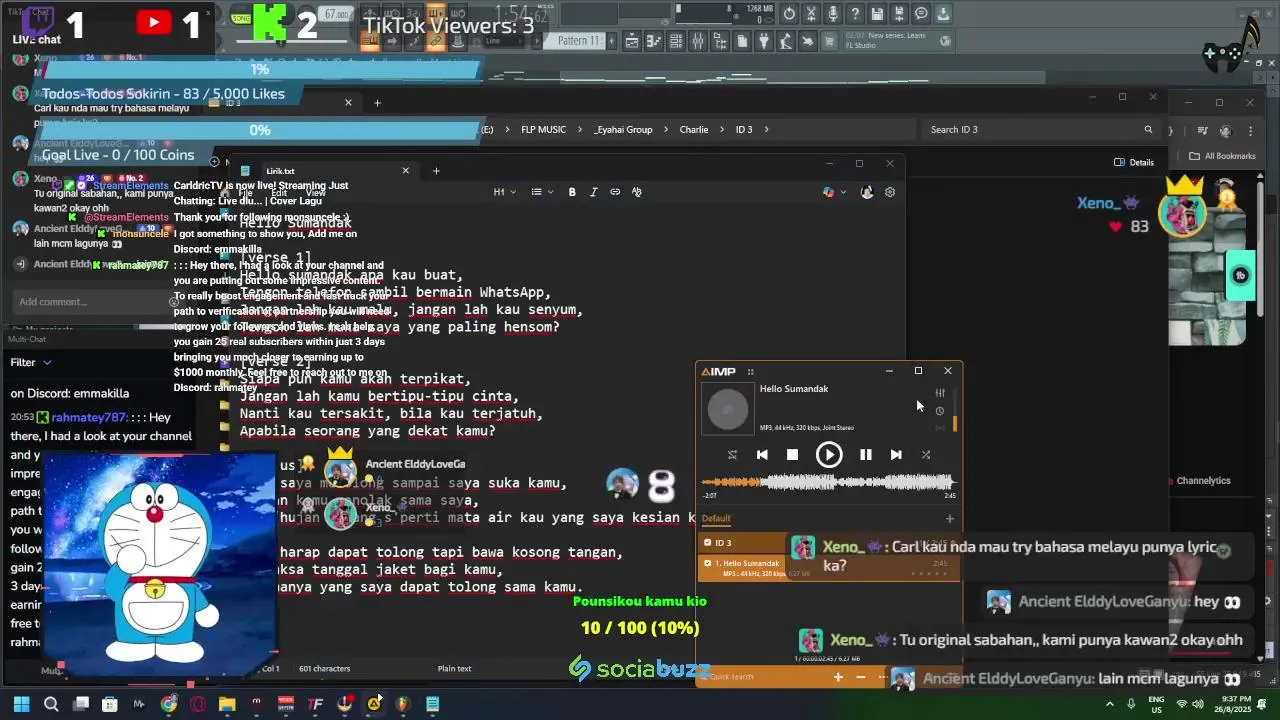
Task: Open FL Studio plugin picker plug icon
Action: coord(764,41)
